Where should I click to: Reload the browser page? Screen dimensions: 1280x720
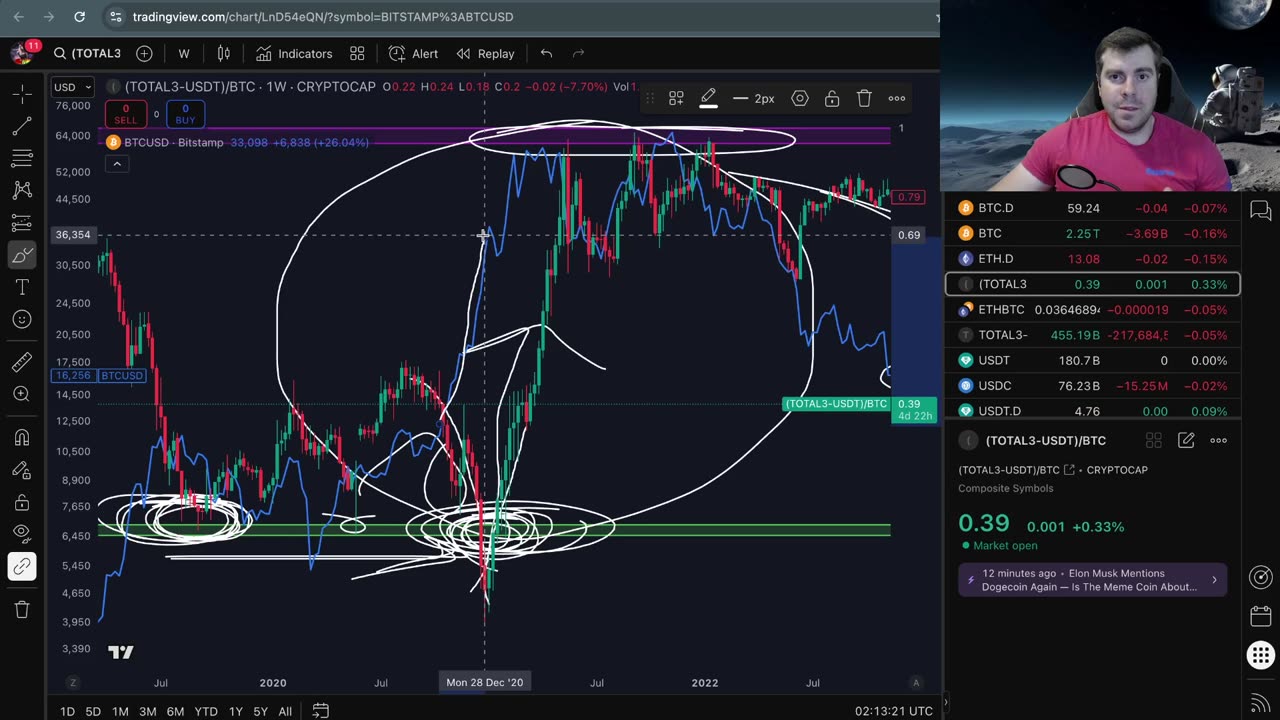pos(79,17)
